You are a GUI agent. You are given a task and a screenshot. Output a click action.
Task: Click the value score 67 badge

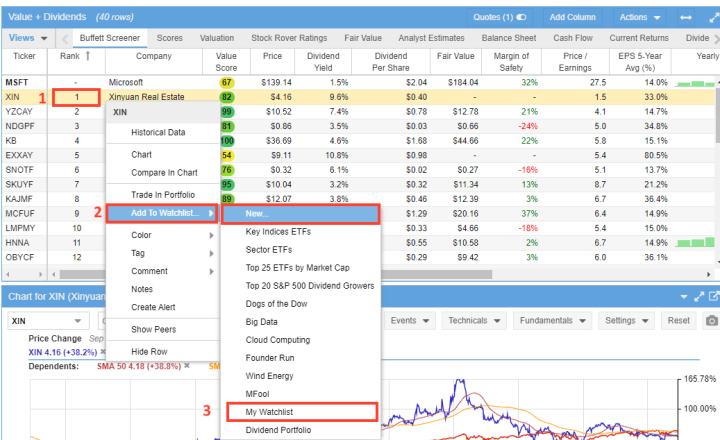[226, 83]
